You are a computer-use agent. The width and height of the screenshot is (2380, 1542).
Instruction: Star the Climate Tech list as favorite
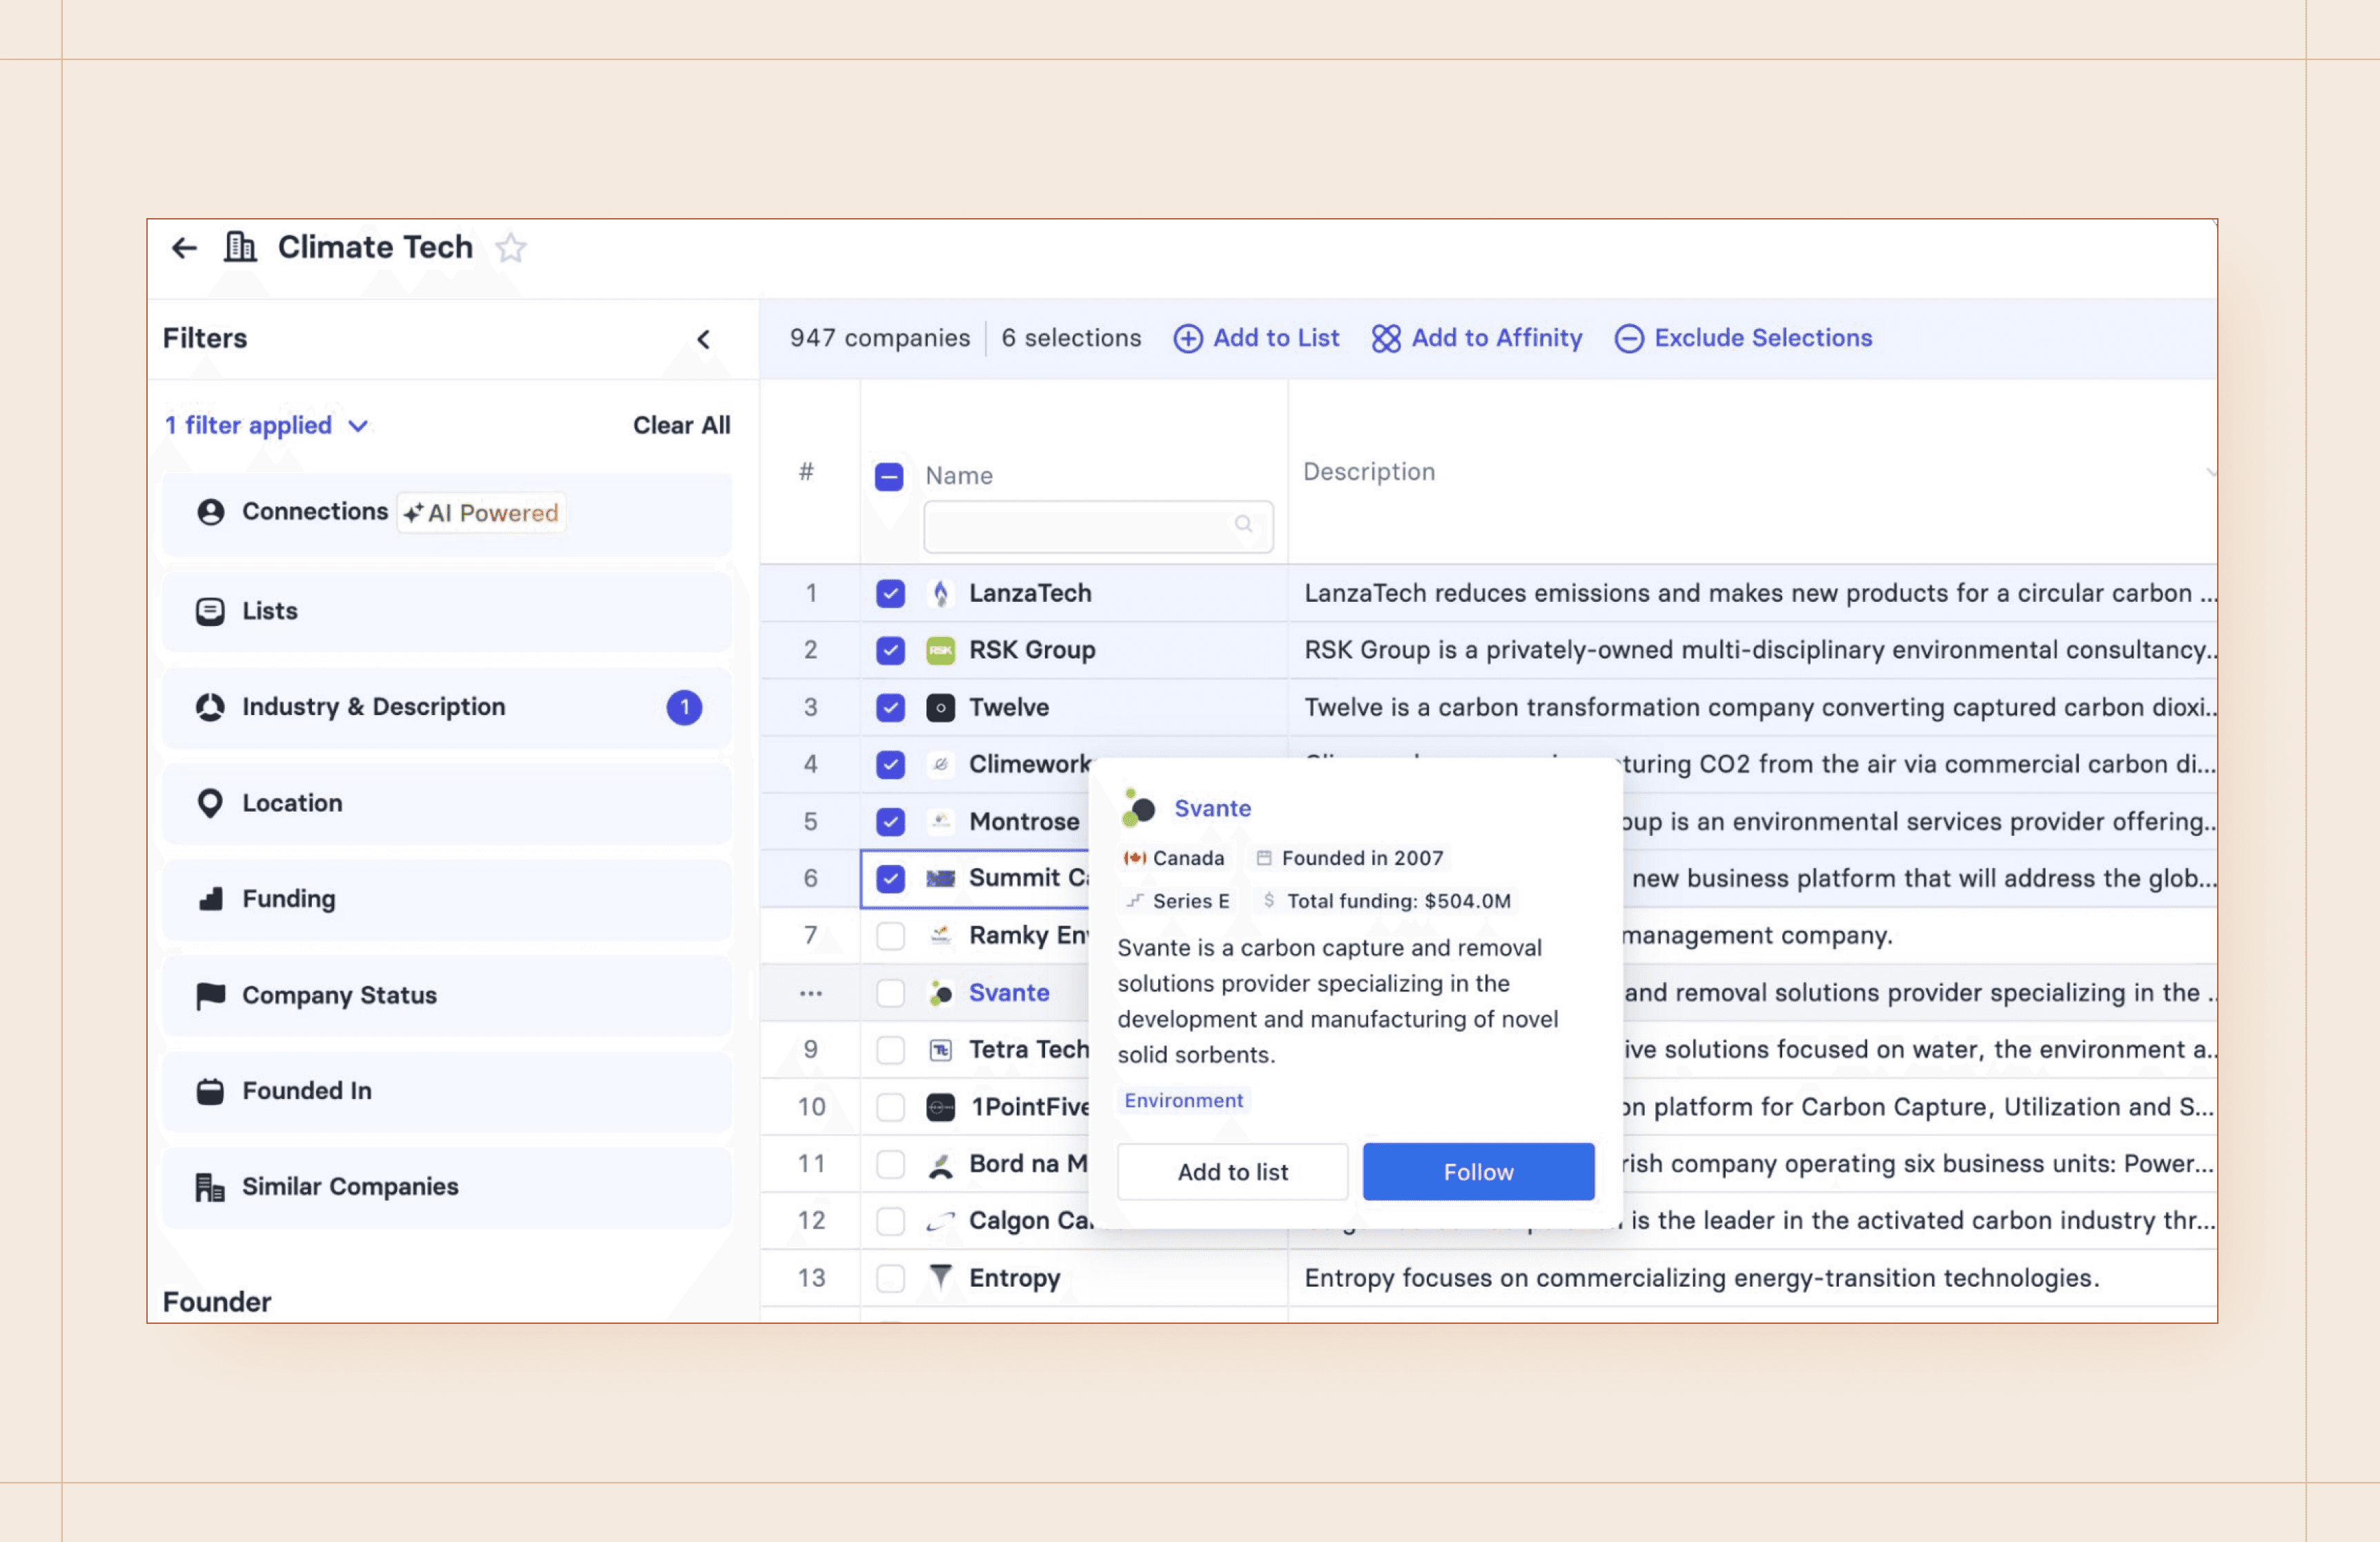(511, 247)
